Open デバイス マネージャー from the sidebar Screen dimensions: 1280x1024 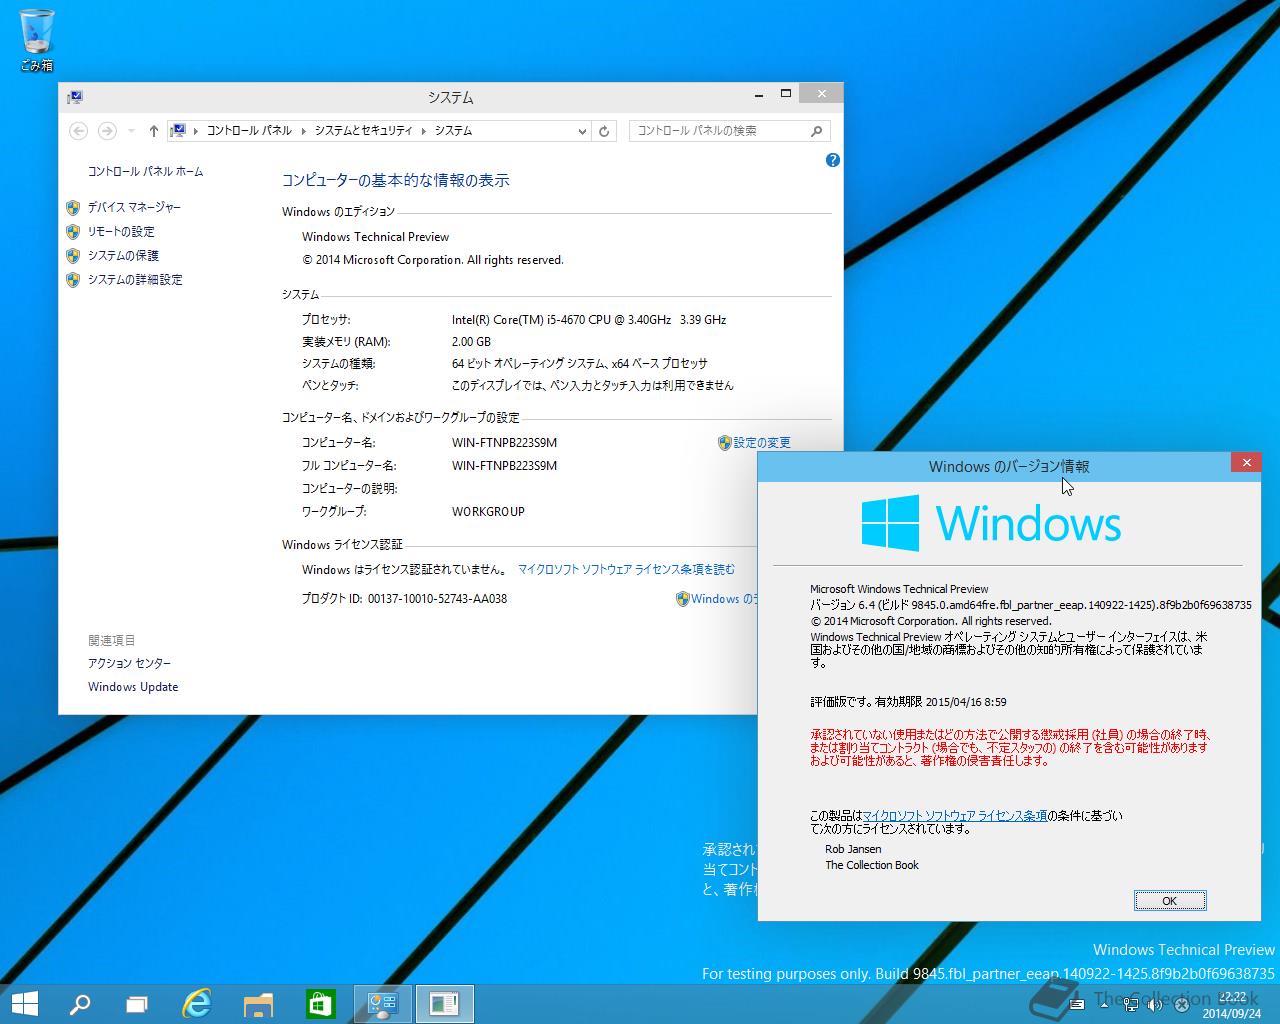tap(134, 207)
